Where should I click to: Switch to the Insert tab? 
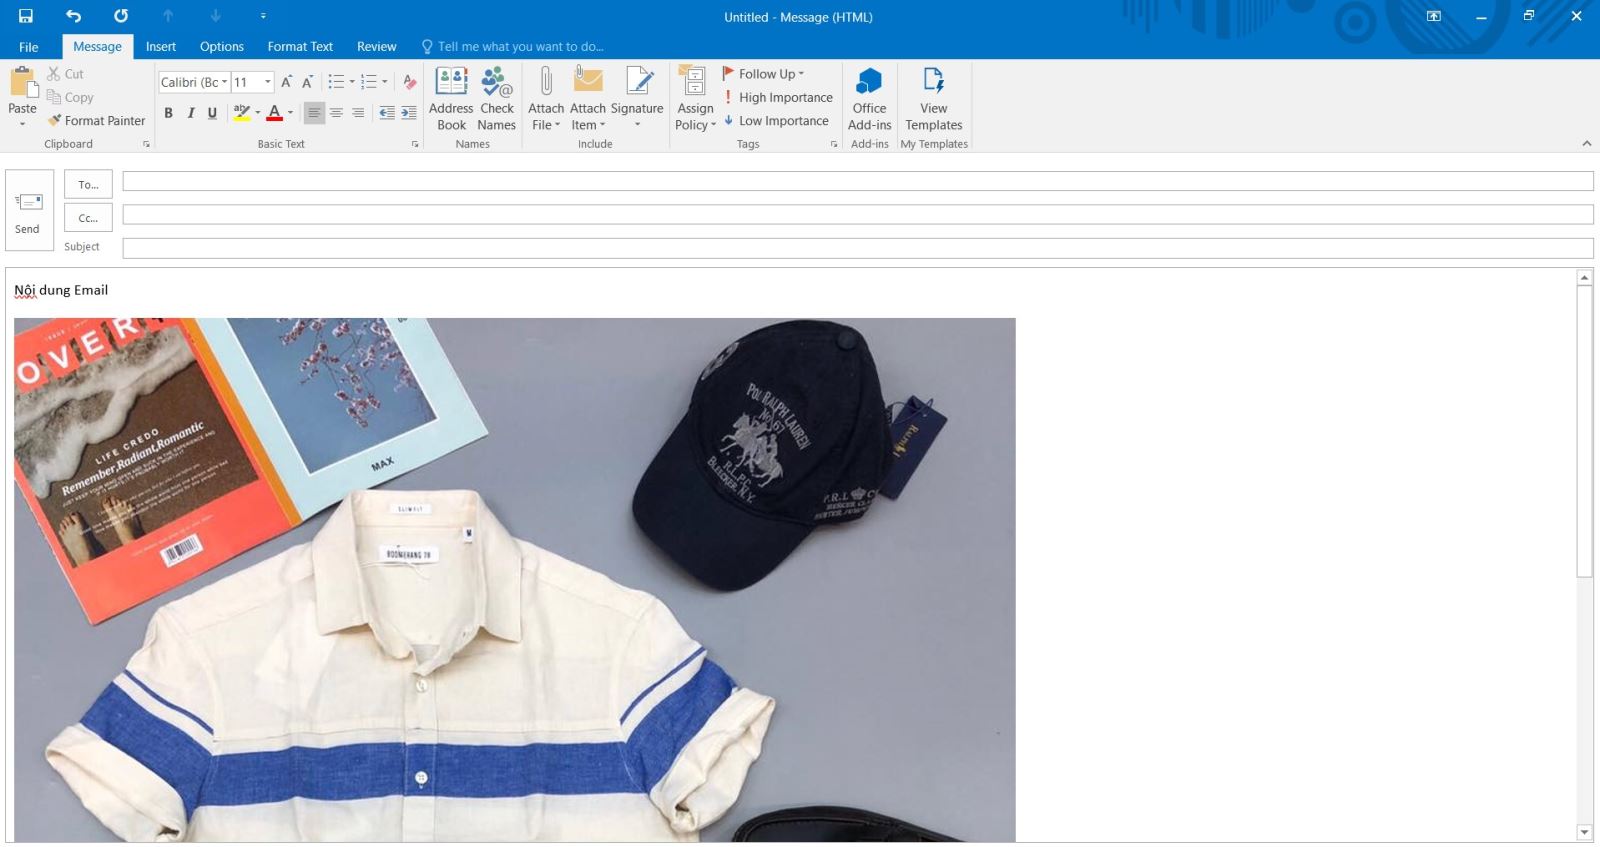click(160, 46)
